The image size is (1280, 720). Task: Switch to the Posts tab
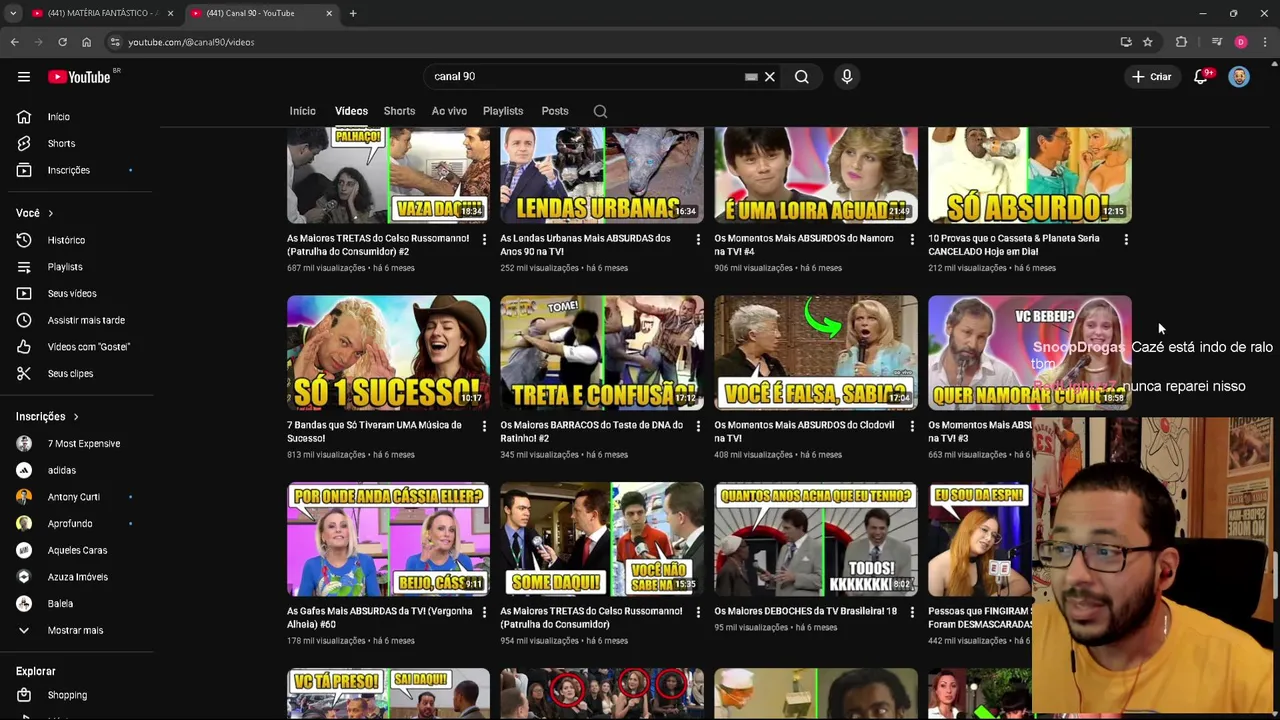click(x=555, y=111)
